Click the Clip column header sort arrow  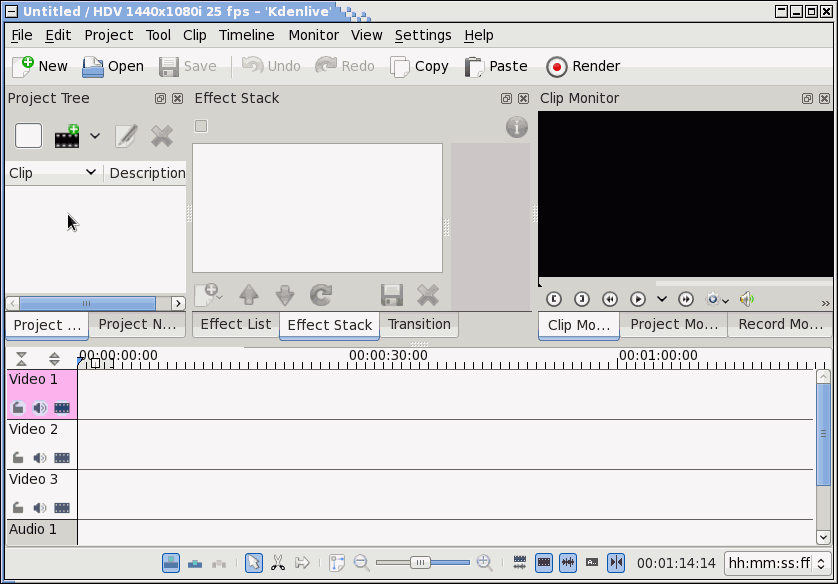[x=91, y=172]
